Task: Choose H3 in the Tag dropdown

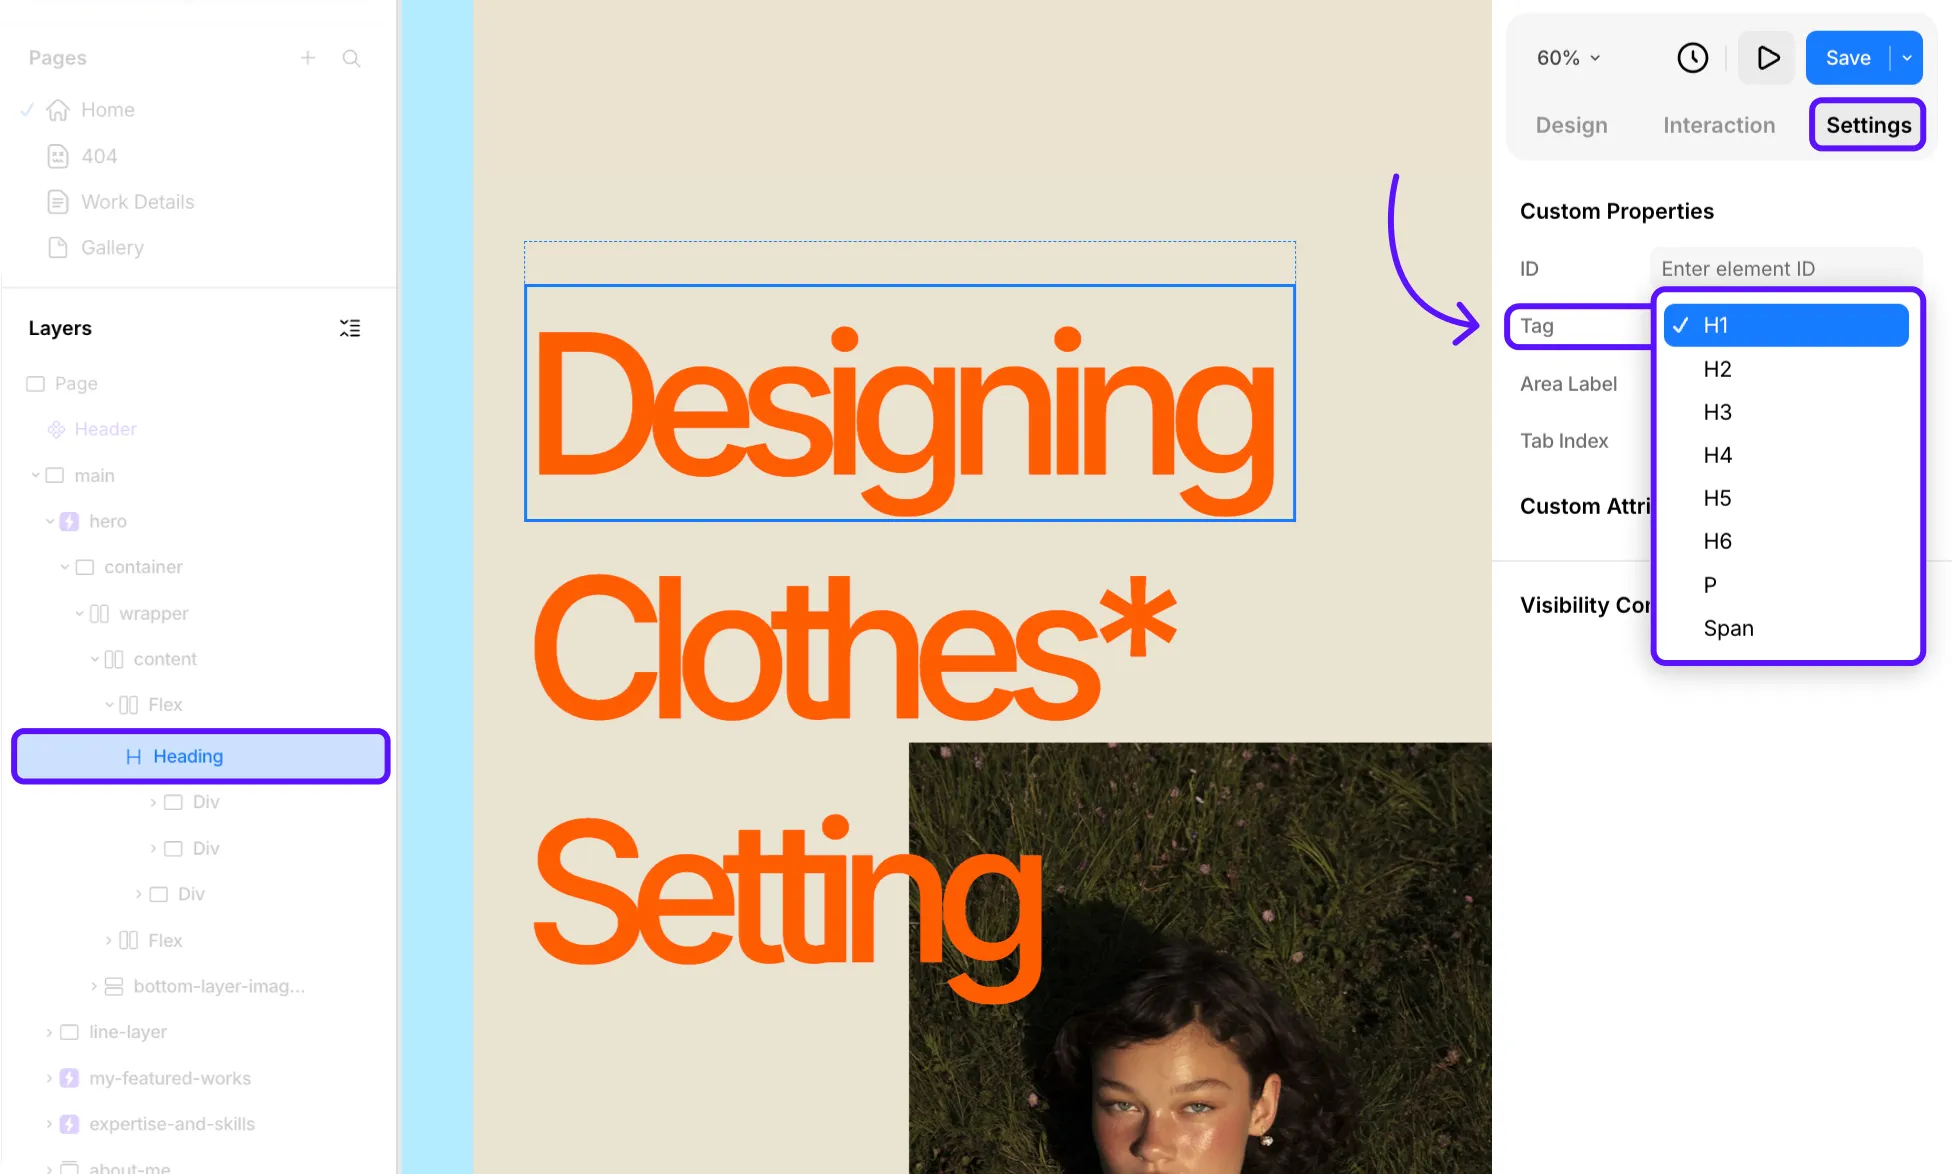Action: (1786, 412)
